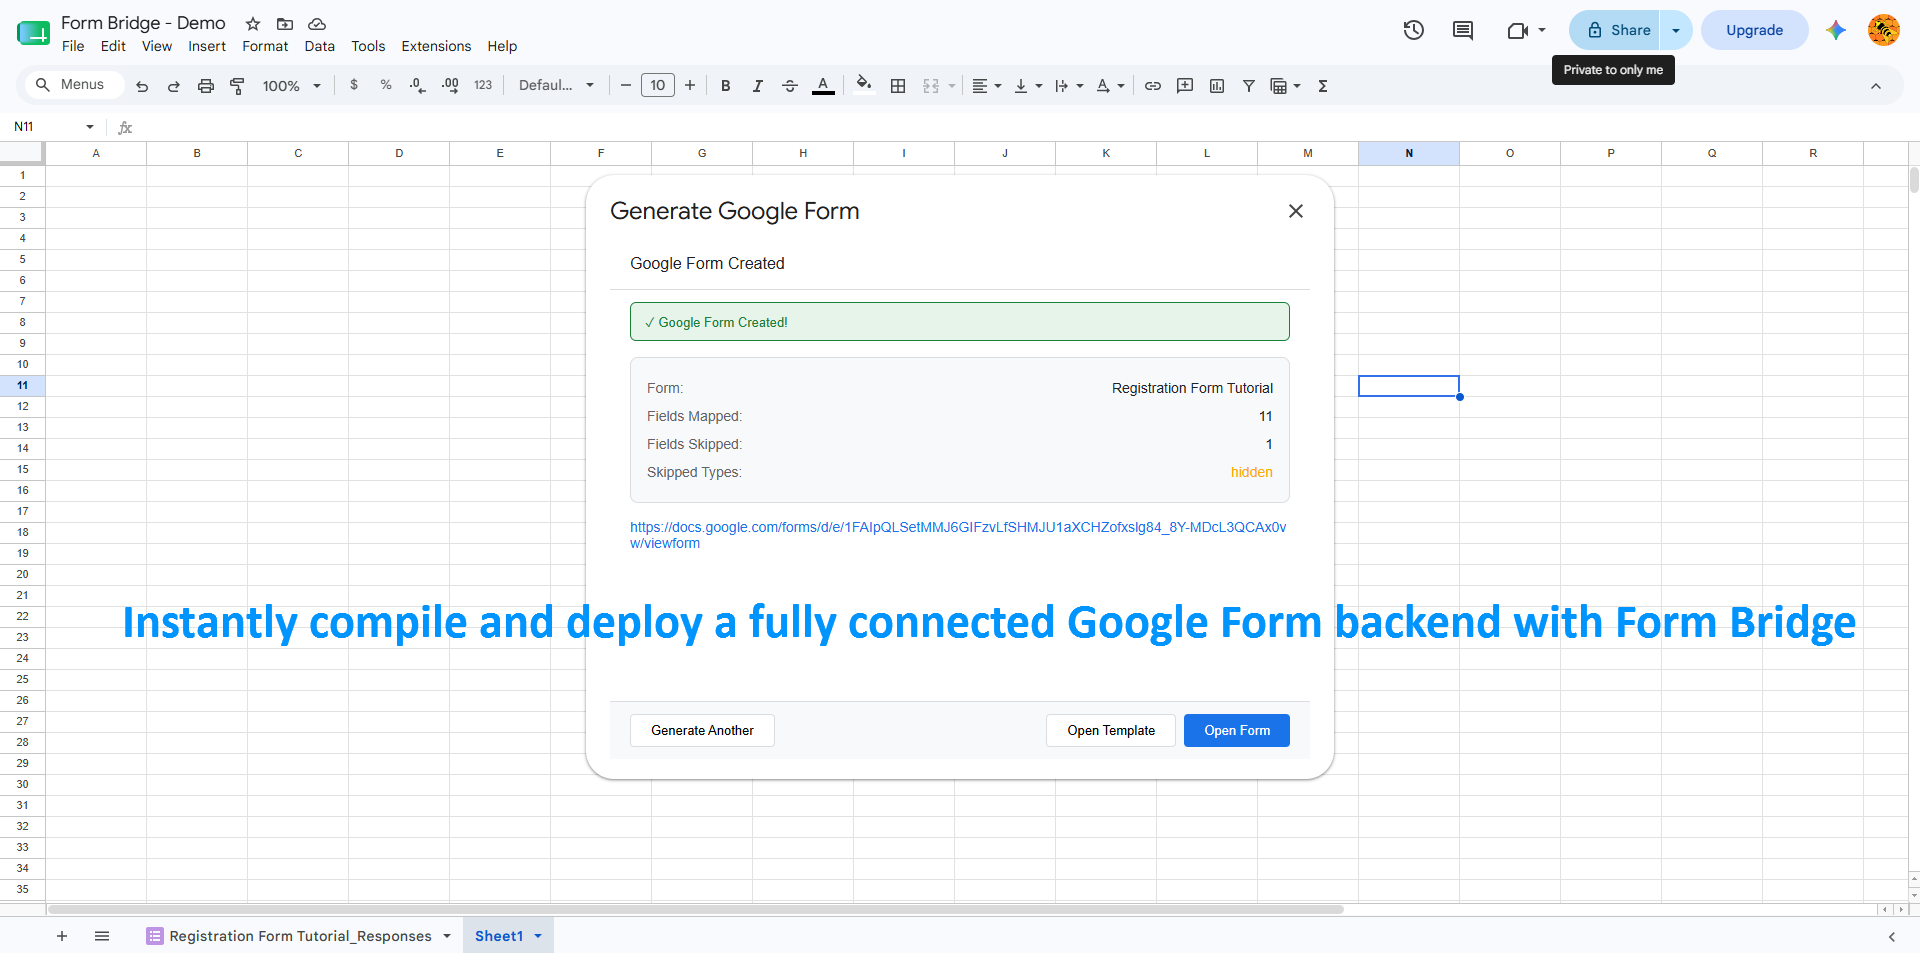Click the Open Form button

pyautogui.click(x=1237, y=731)
